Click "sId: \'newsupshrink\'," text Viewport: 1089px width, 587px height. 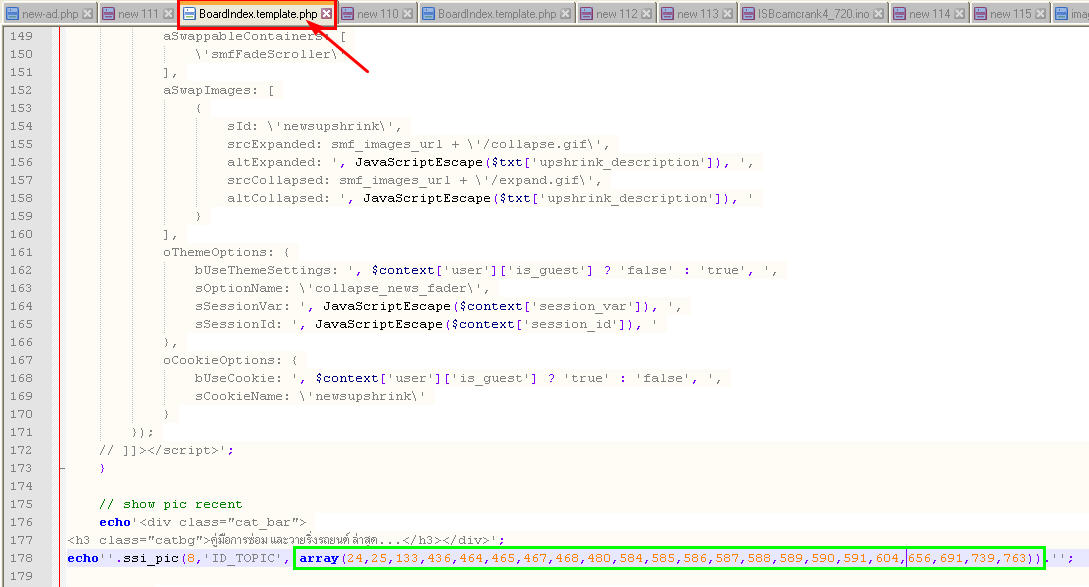[x=314, y=126]
